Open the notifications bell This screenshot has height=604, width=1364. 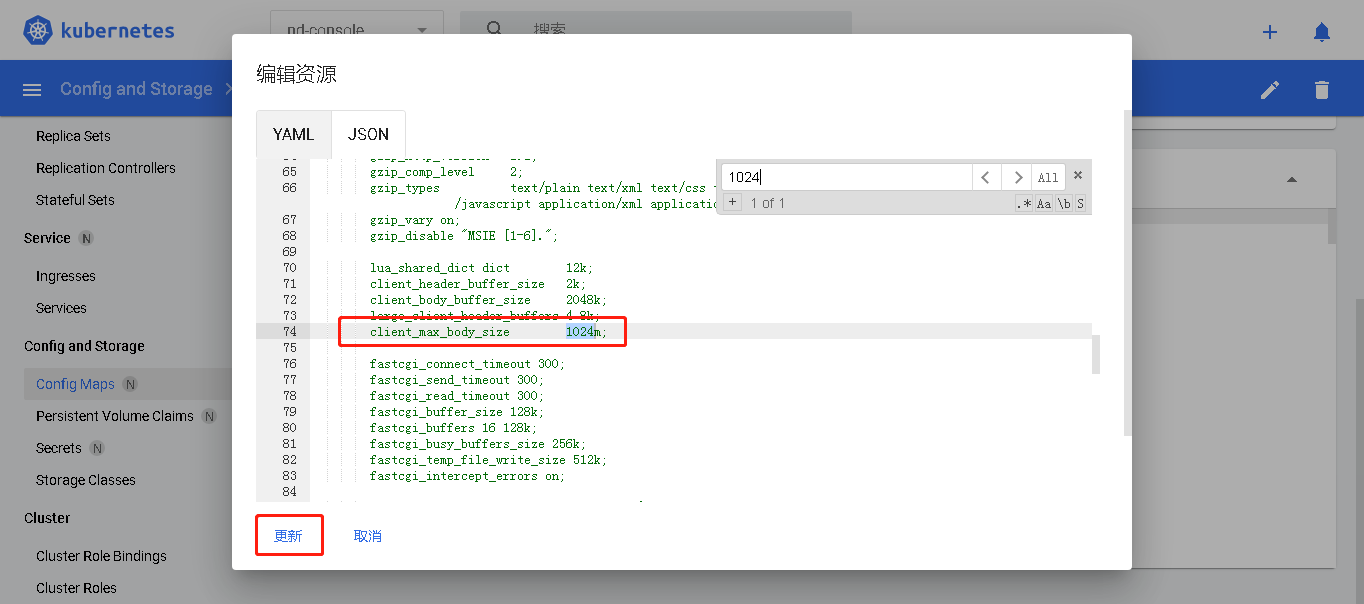click(1322, 32)
